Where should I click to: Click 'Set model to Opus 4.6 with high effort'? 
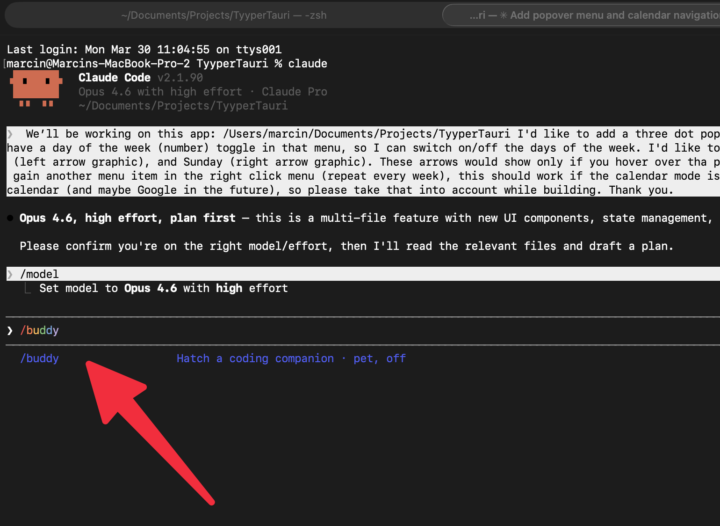(x=163, y=288)
